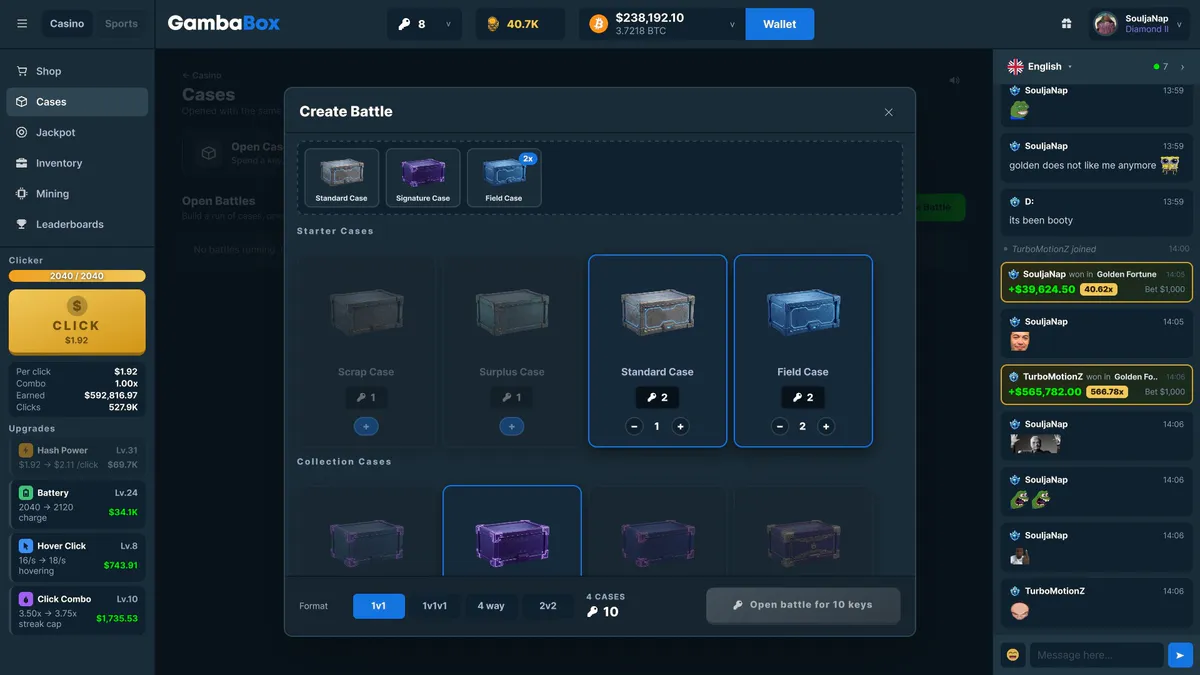Open the hamburger menu icon
The height and width of the screenshot is (675, 1200).
click(x=22, y=24)
